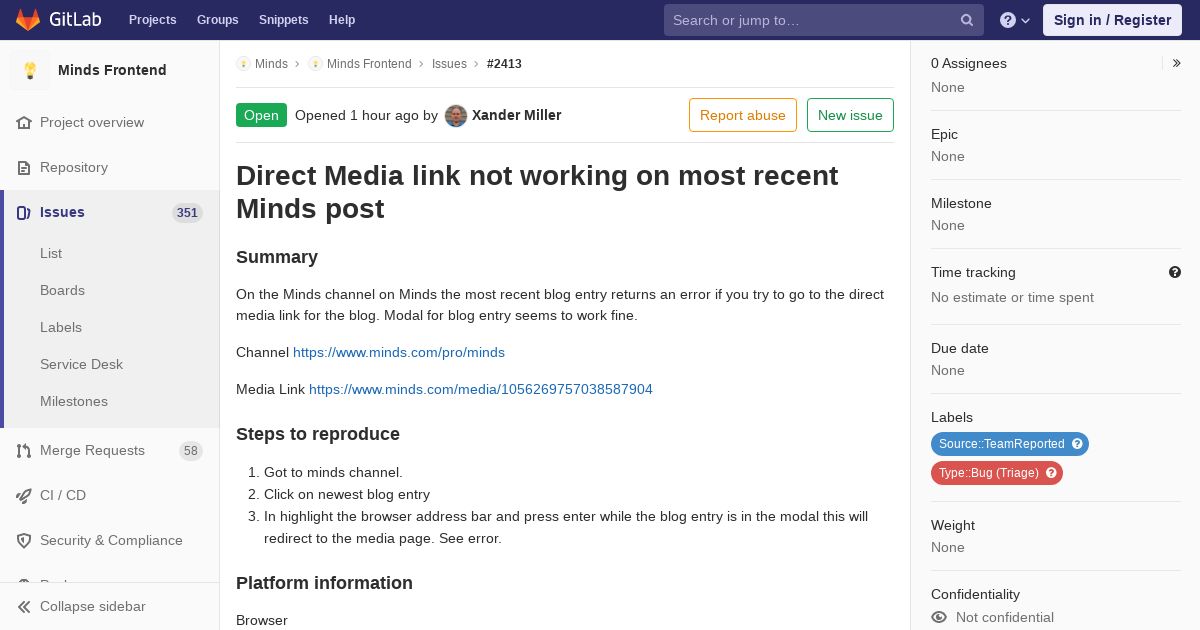Click the New issue button

pyautogui.click(x=850, y=115)
